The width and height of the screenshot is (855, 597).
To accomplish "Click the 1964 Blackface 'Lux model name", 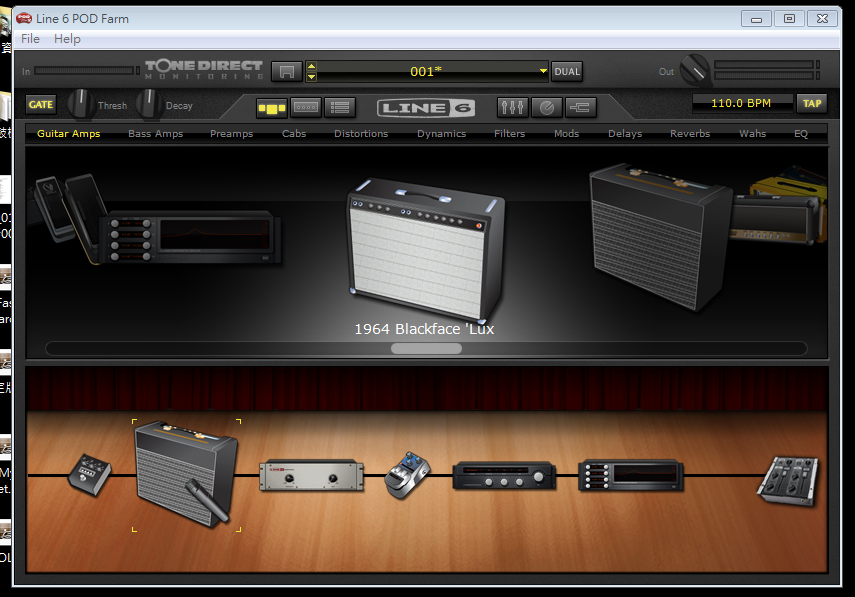I will point(424,329).
